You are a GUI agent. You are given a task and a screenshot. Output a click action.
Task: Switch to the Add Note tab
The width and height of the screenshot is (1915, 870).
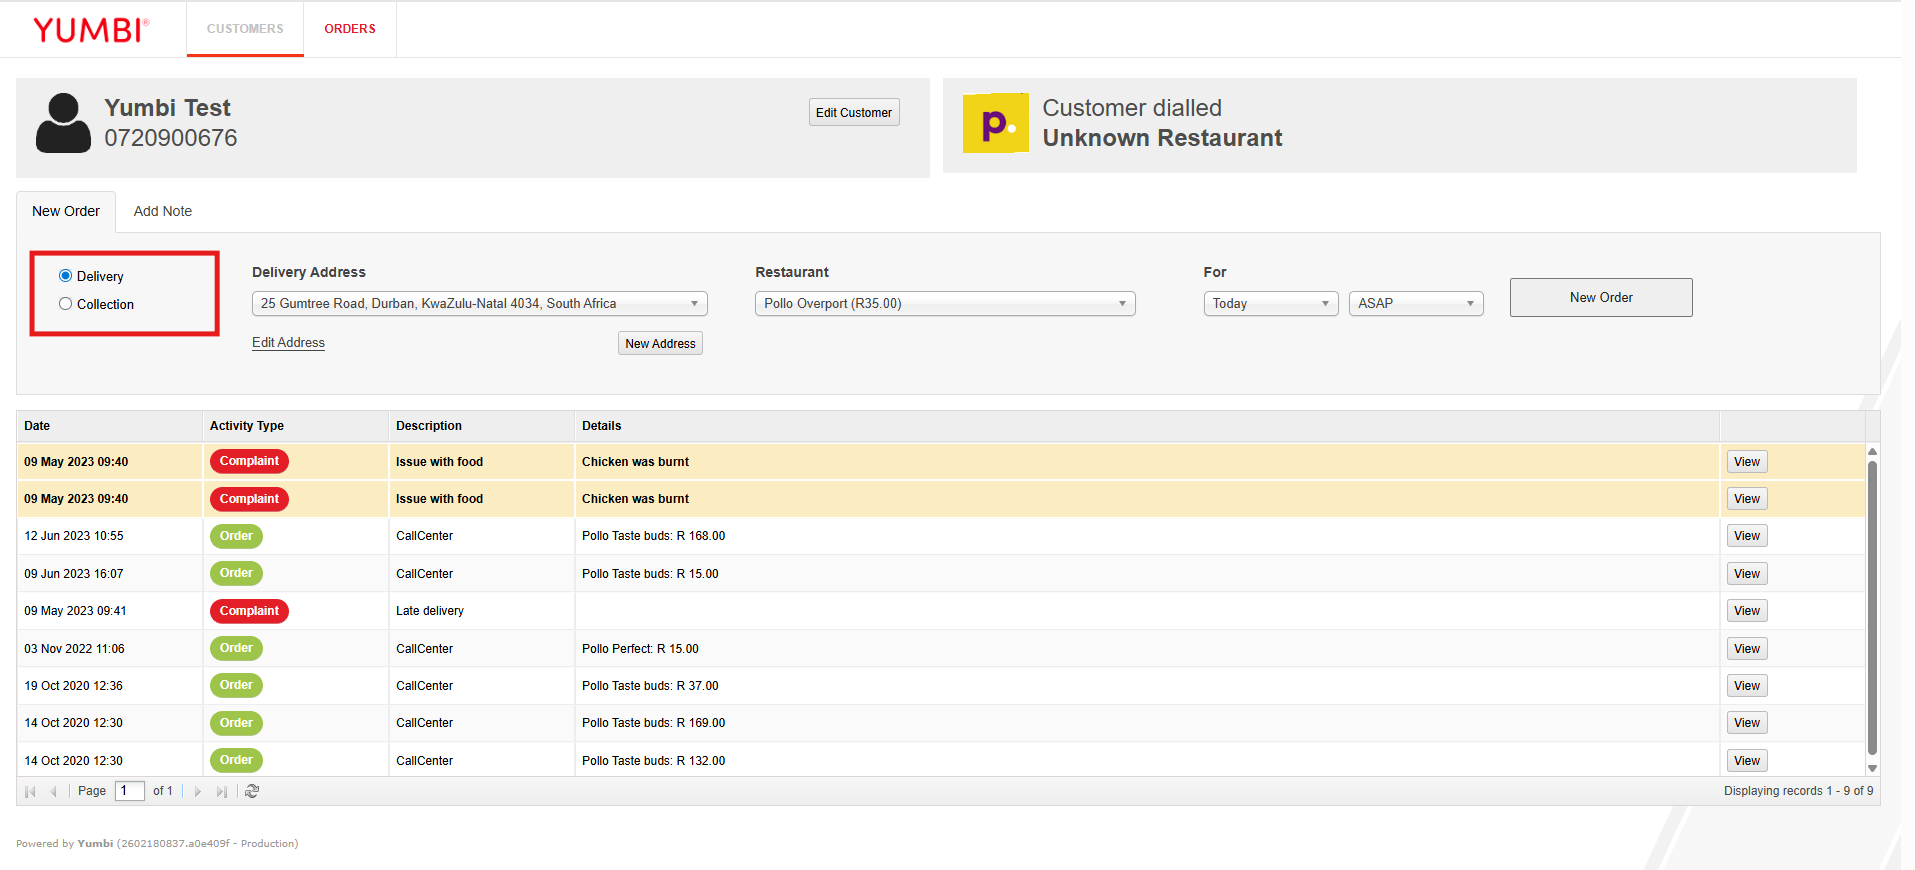(x=163, y=211)
